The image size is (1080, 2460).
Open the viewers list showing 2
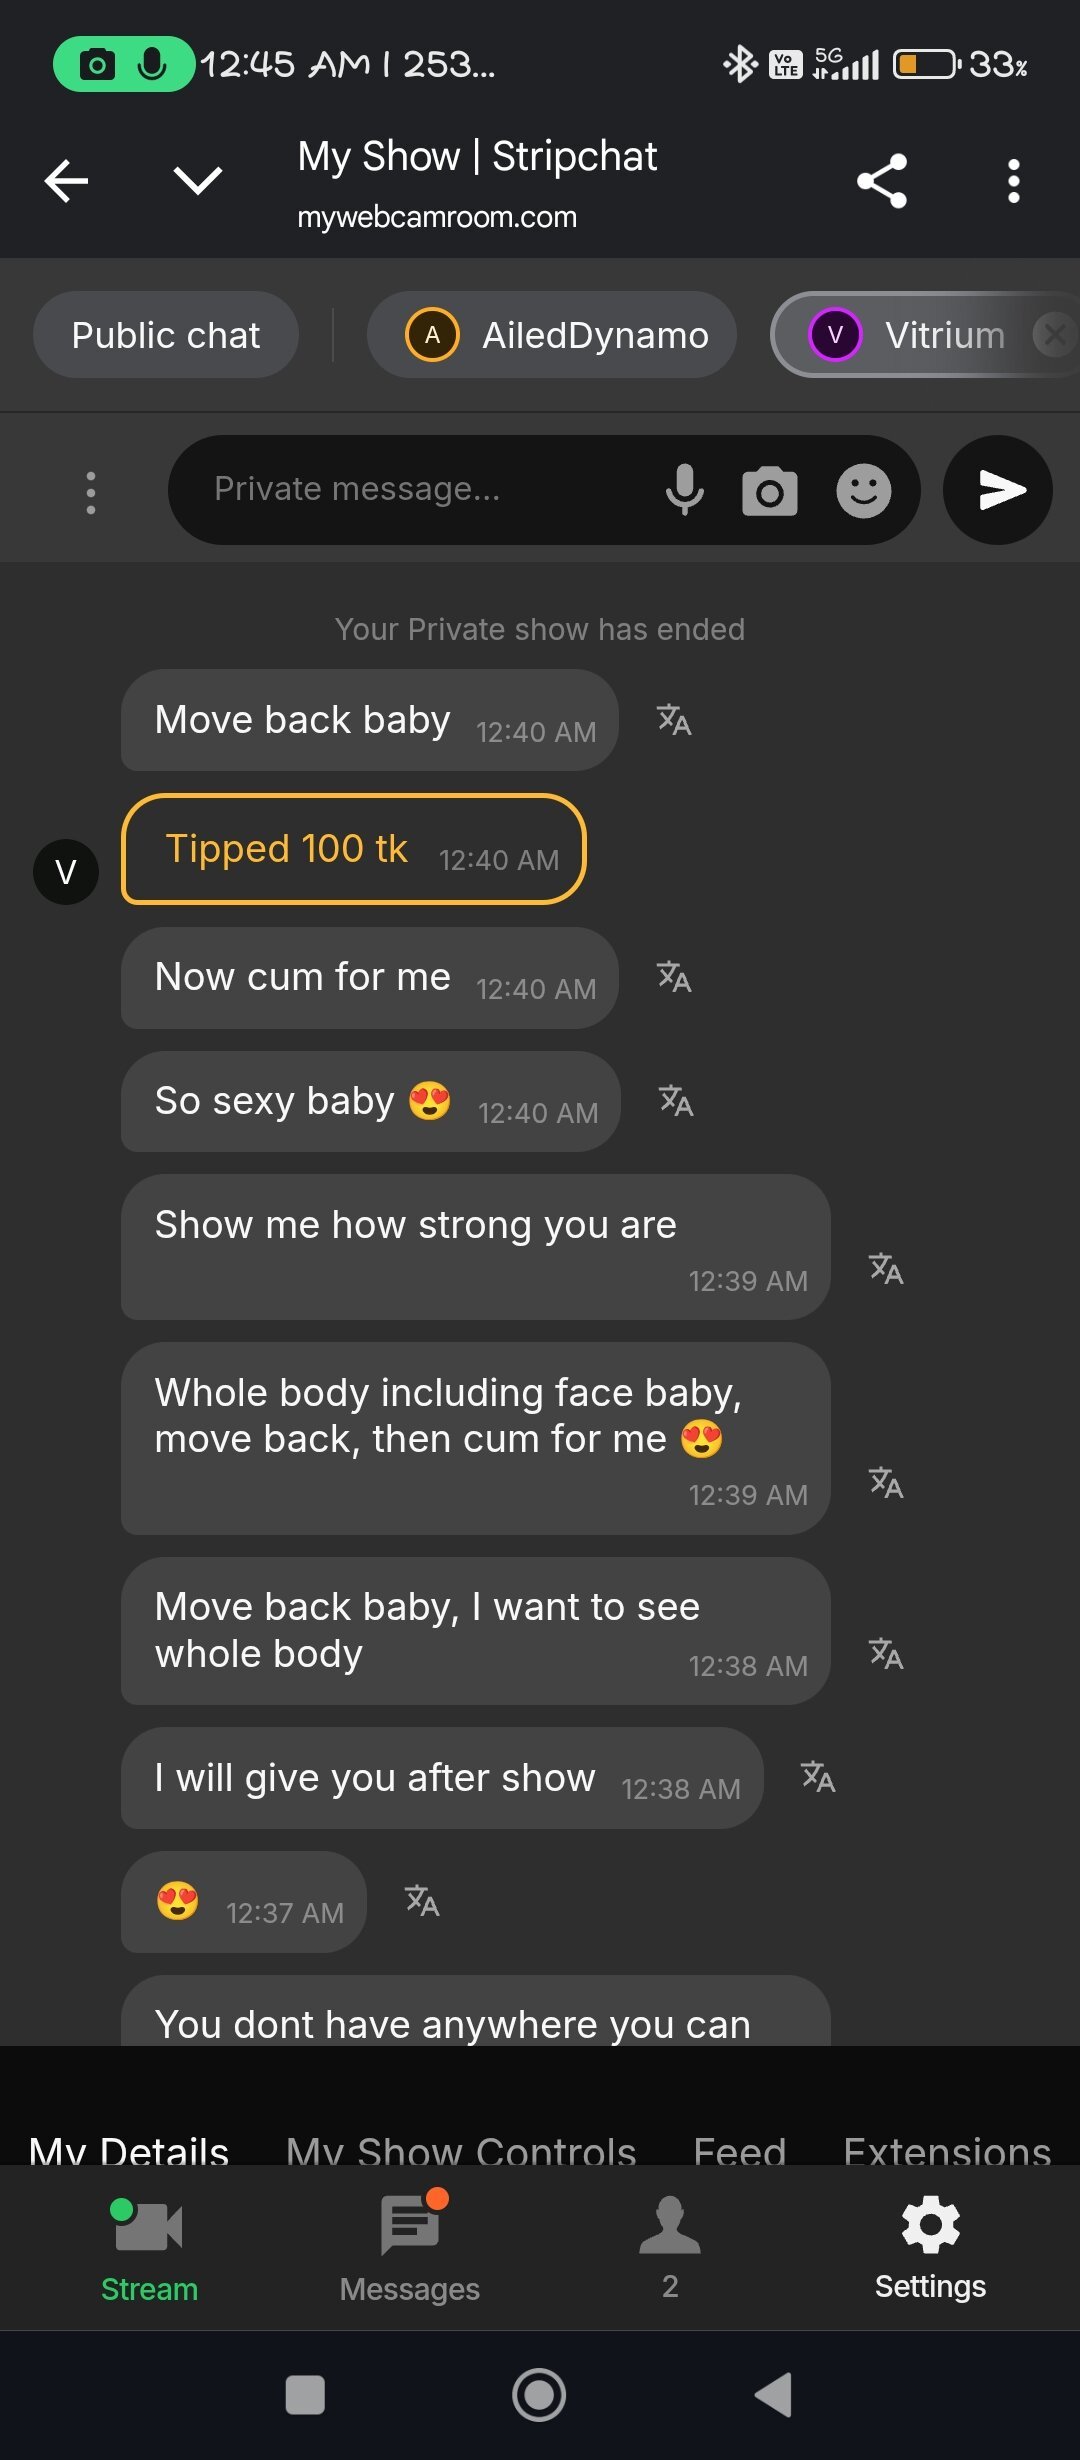[x=670, y=2247]
